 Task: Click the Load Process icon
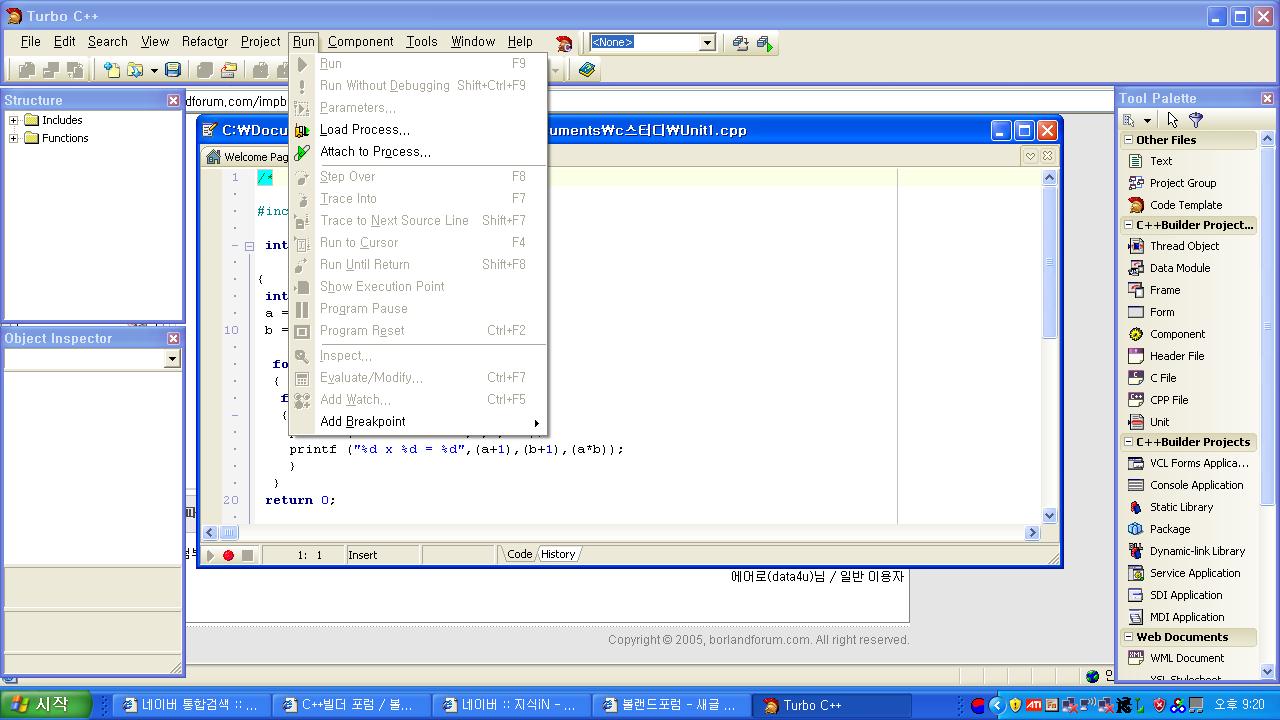(x=302, y=130)
